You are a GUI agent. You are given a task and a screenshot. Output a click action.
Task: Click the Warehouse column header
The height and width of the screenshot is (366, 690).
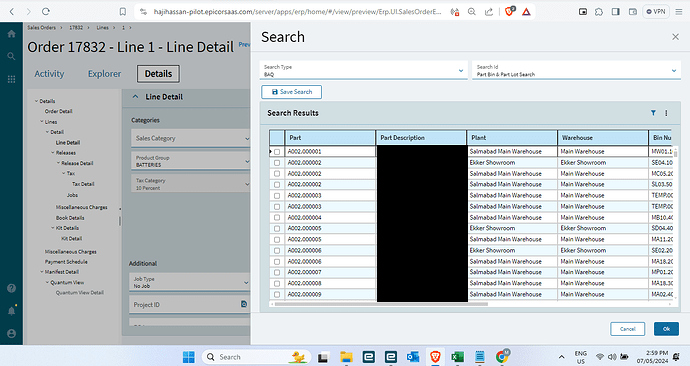tap(603, 138)
